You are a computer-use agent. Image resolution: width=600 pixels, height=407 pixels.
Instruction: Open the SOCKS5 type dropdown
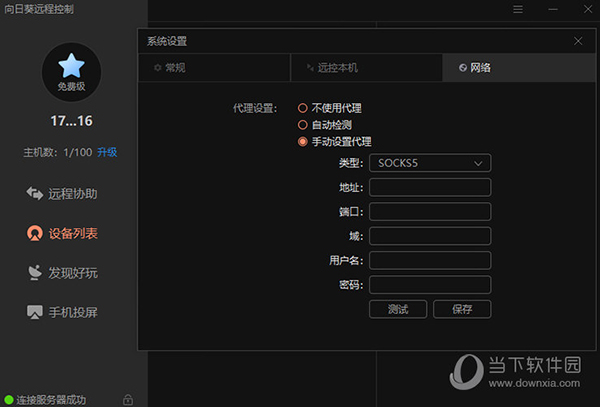(430, 163)
